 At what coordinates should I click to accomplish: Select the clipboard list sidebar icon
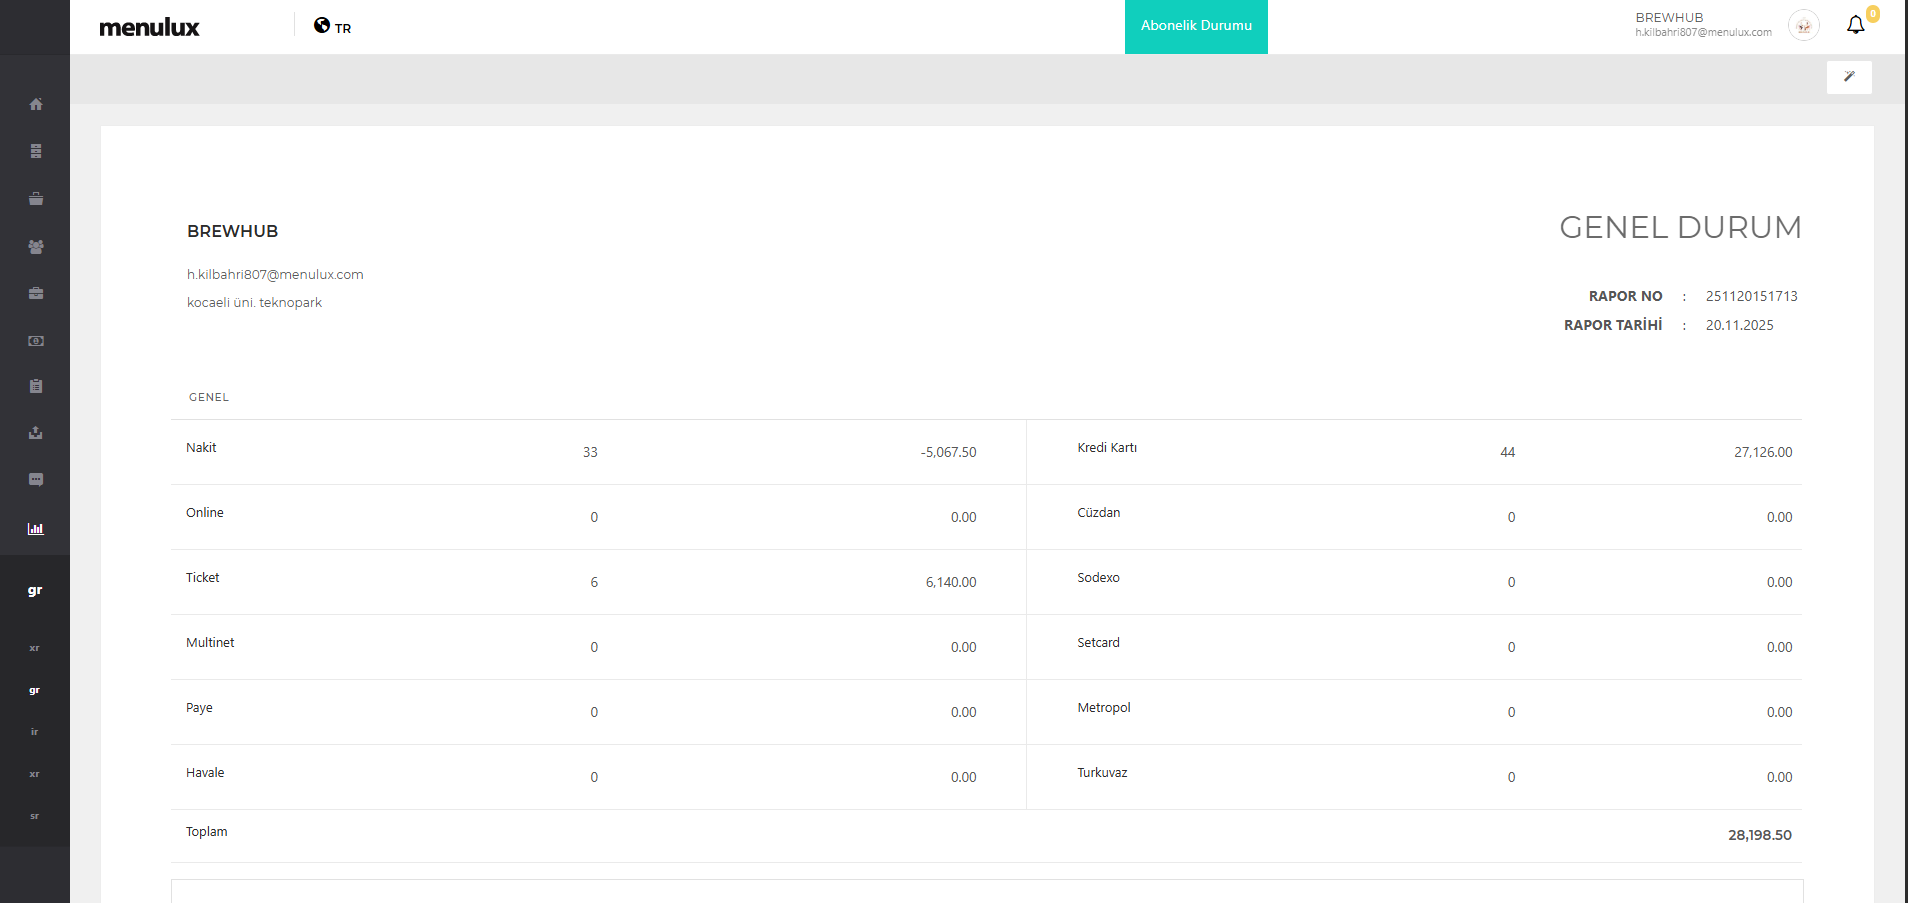36,386
